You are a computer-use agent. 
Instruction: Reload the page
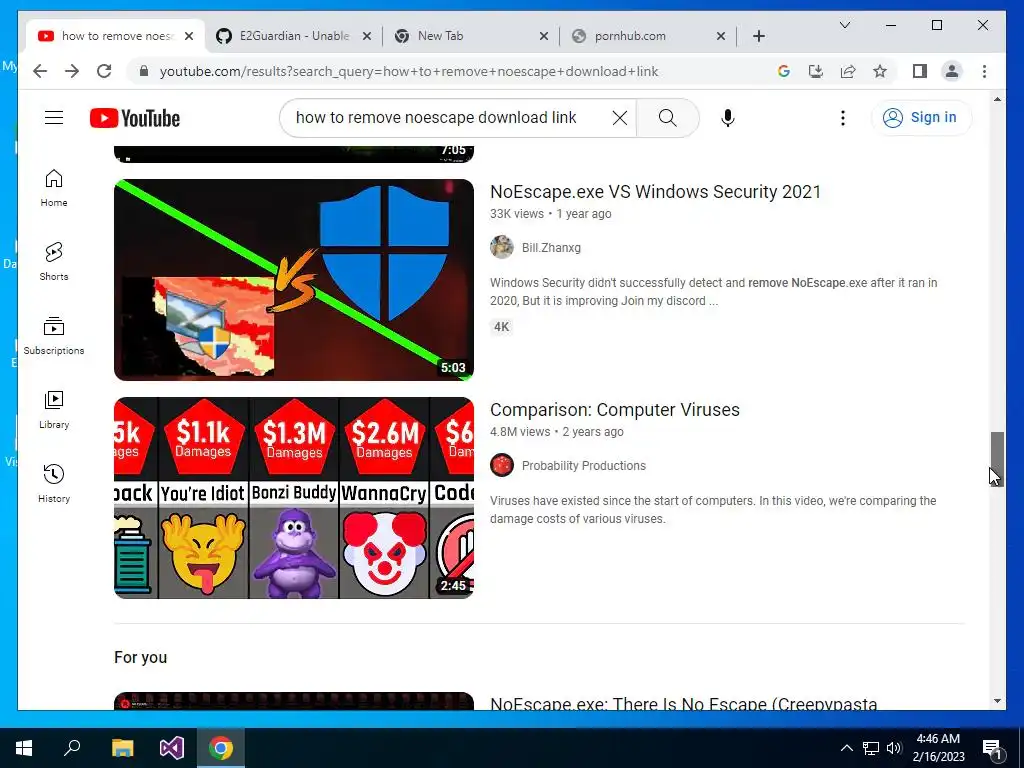coord(104,71)
